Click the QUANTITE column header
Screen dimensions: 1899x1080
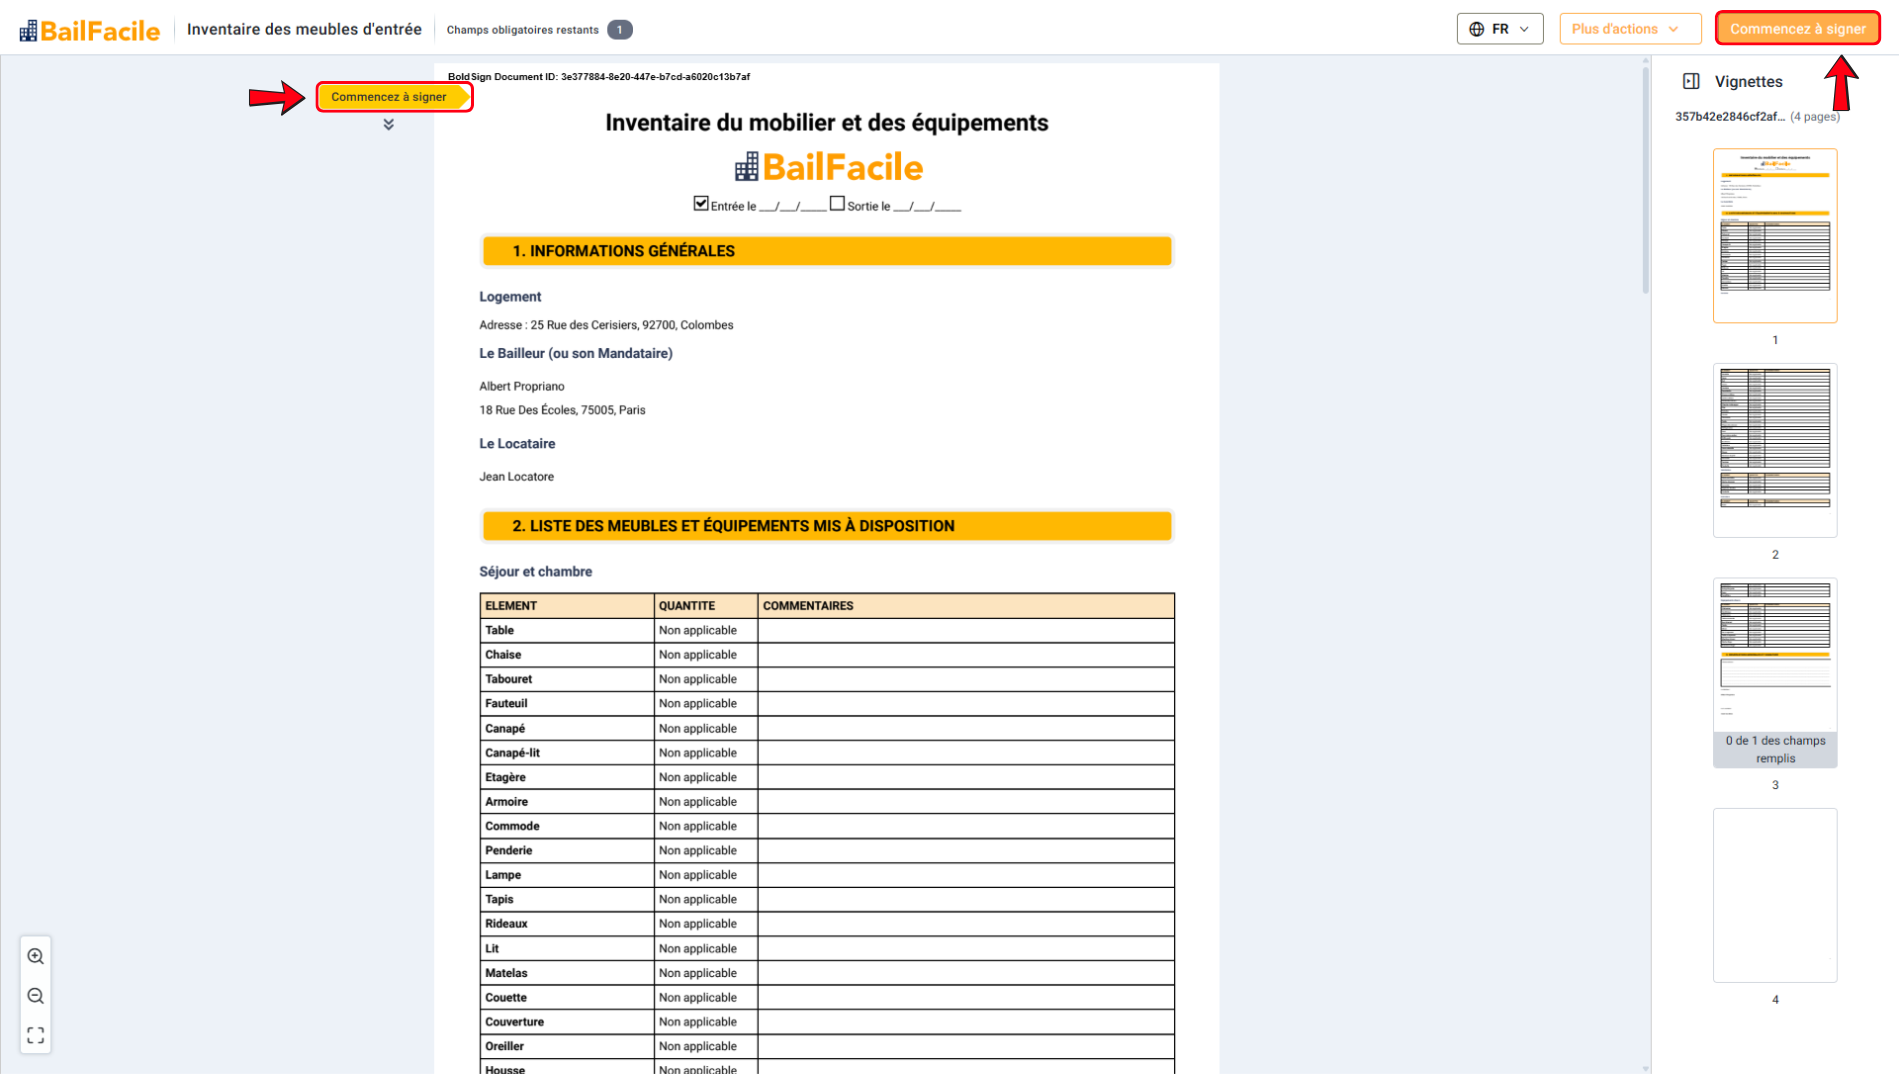(706, 606)
